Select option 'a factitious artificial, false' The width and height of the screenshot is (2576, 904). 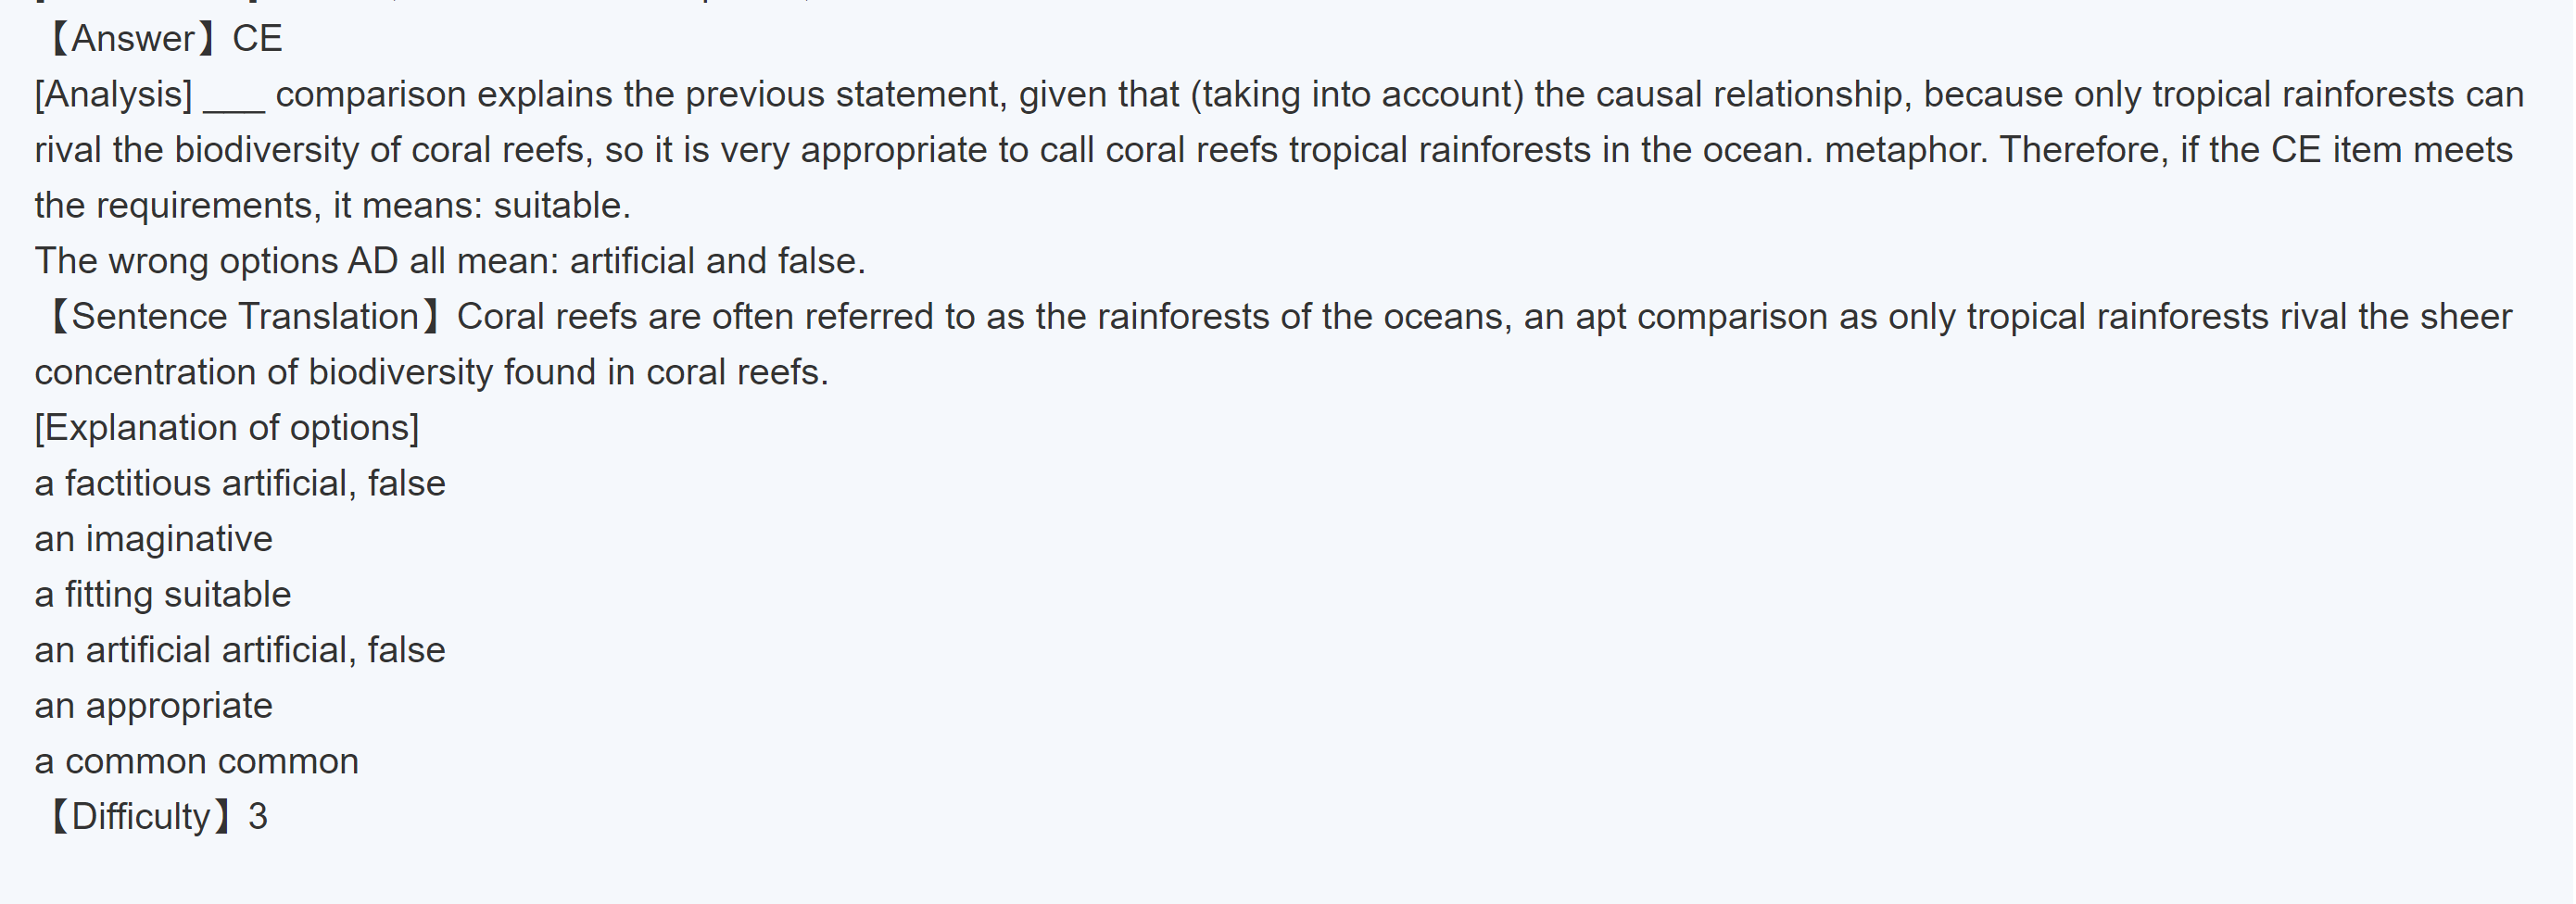click(x=240, y=484)
